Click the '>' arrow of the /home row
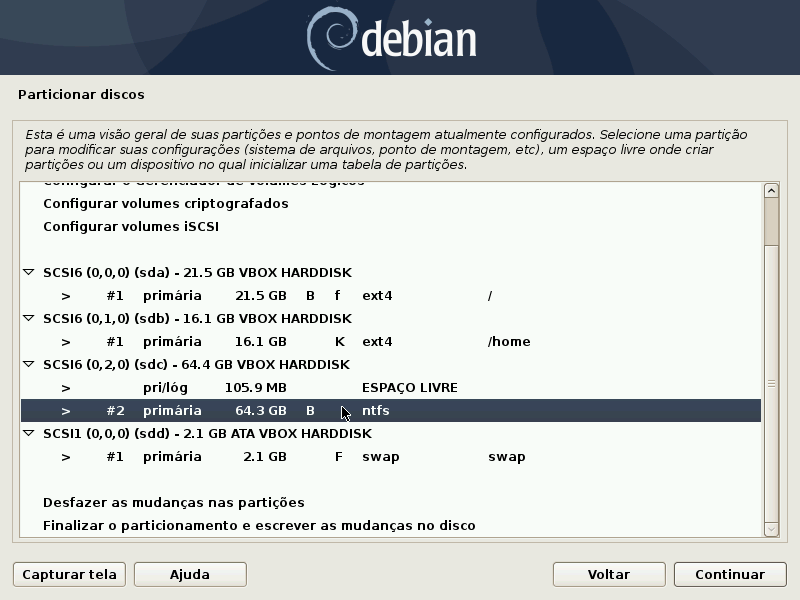This screenshot has width=800, height=600. [66, 342]
